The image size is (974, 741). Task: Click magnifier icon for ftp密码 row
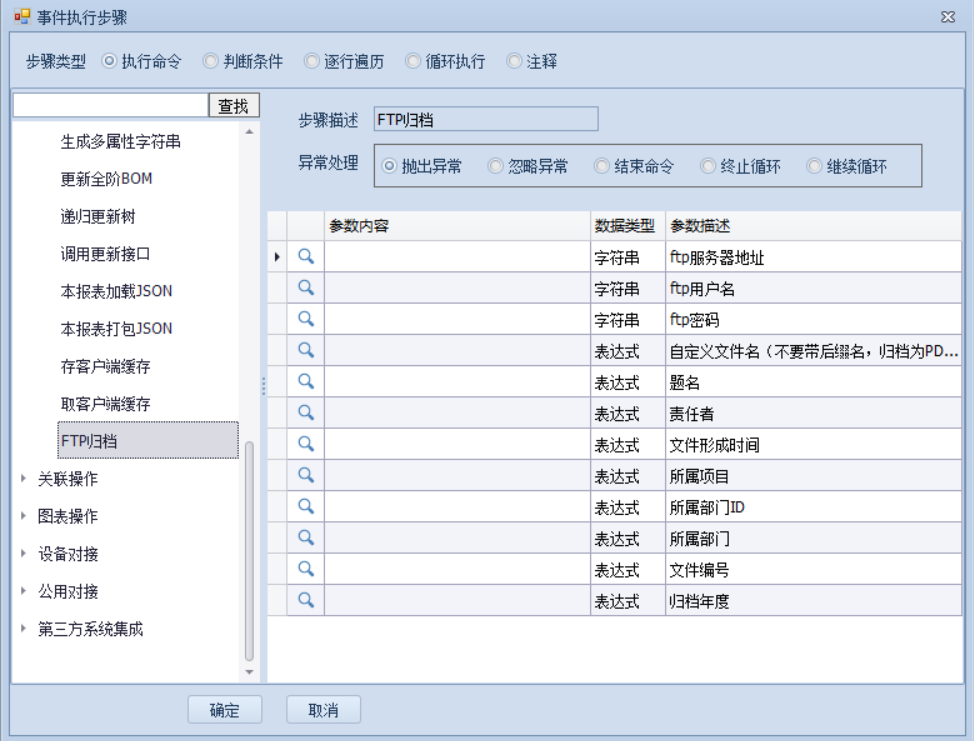click(306, 319)
